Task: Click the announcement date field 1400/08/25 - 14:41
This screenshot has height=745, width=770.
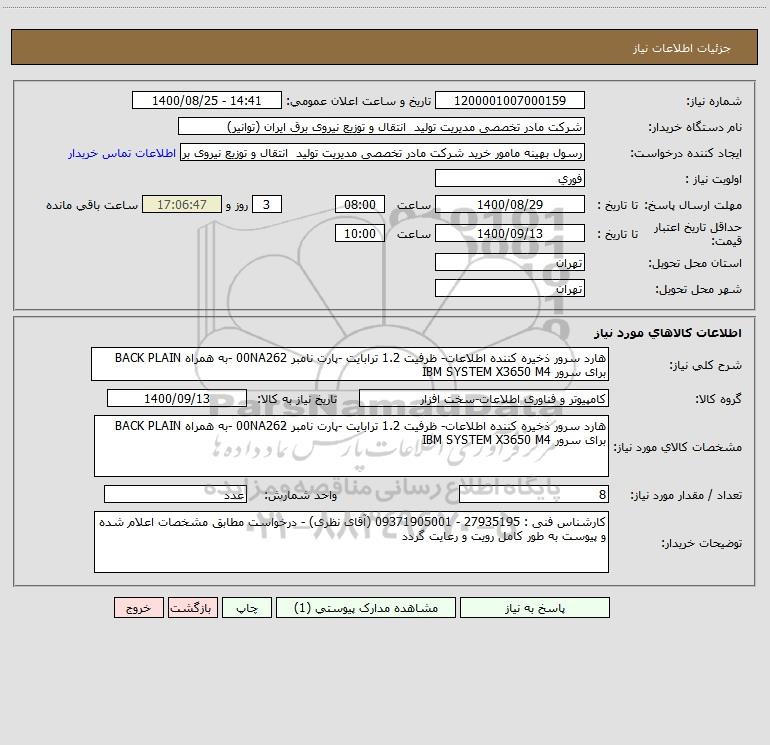Action: [x=207, y=100]
